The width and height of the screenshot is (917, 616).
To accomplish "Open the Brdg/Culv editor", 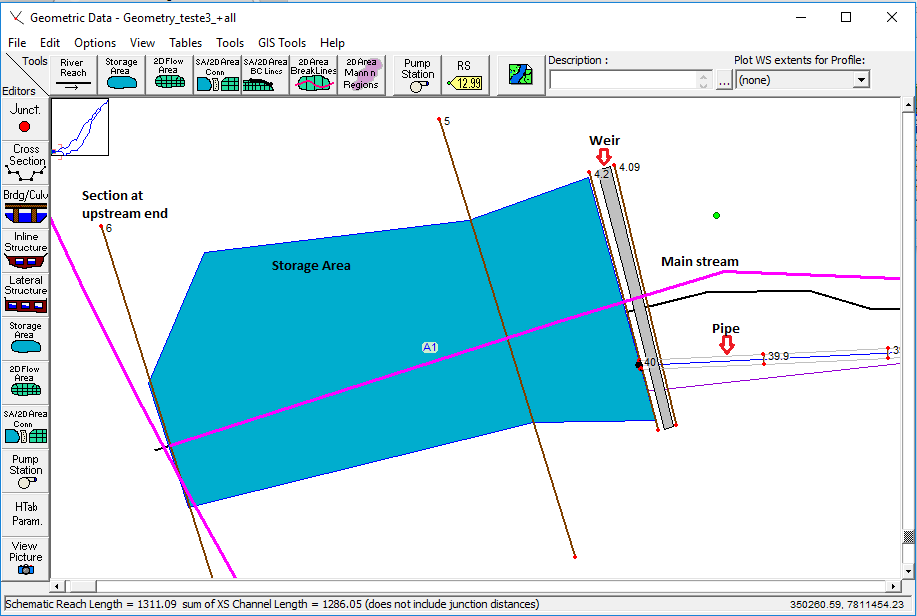I will (26, 206).
